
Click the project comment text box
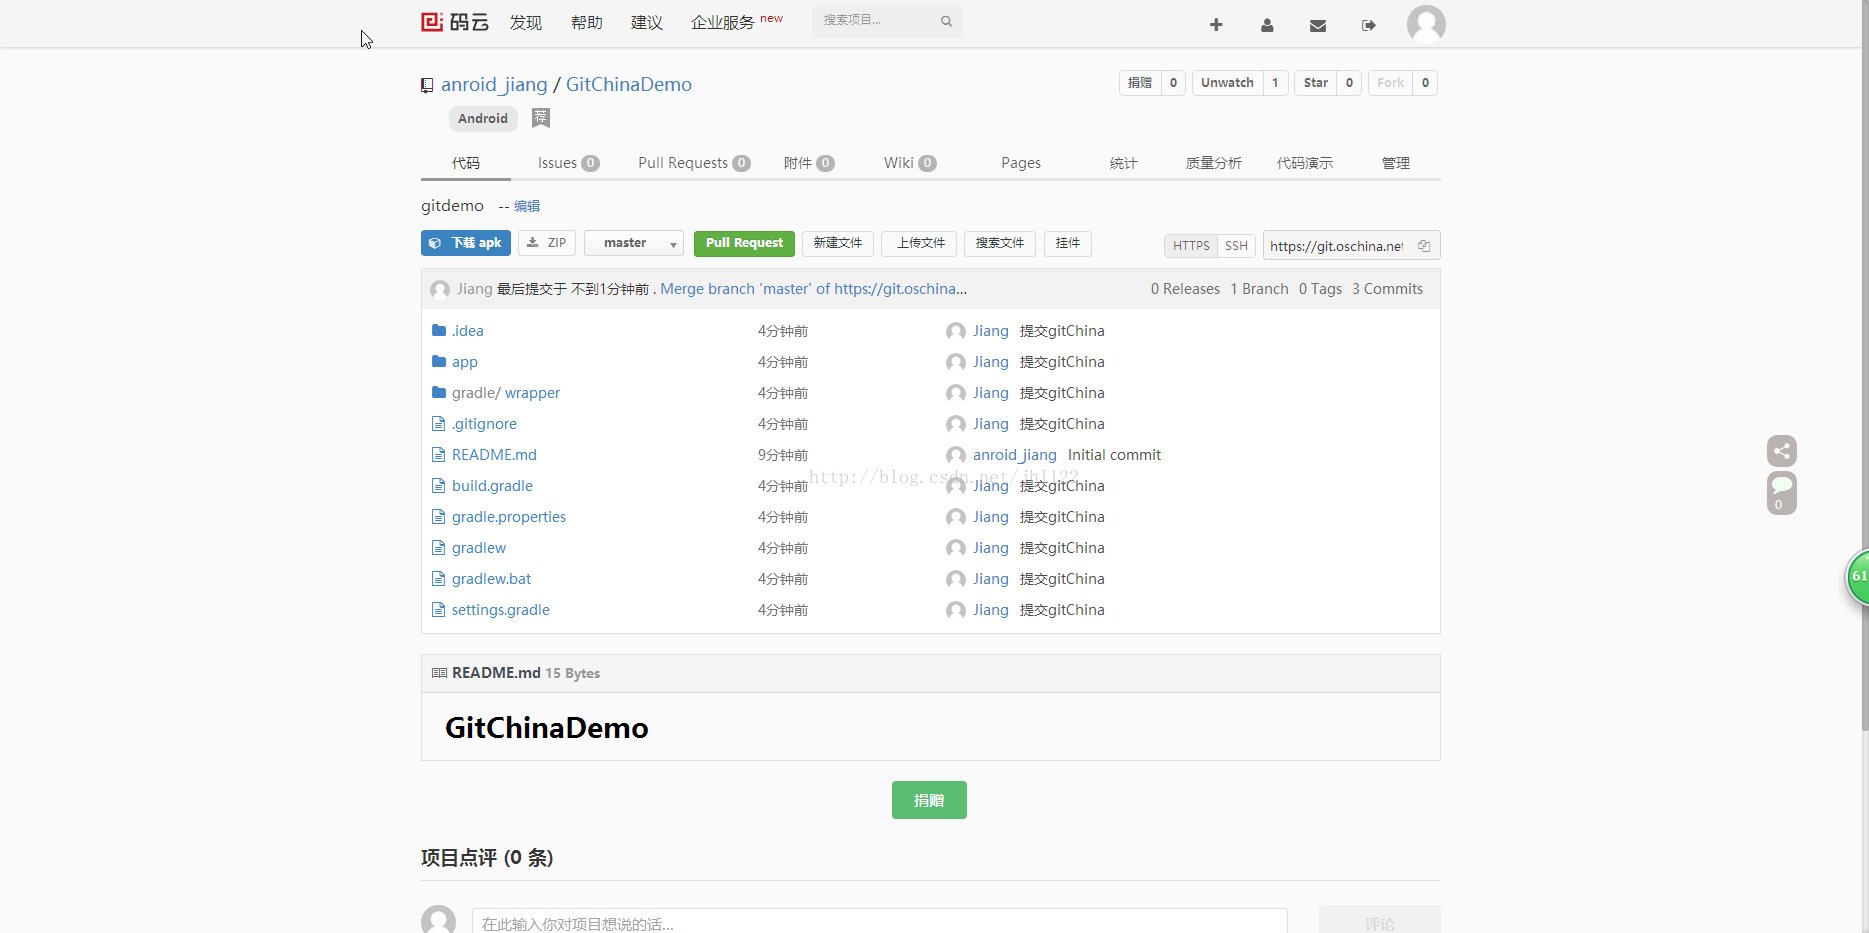[879, 921]
